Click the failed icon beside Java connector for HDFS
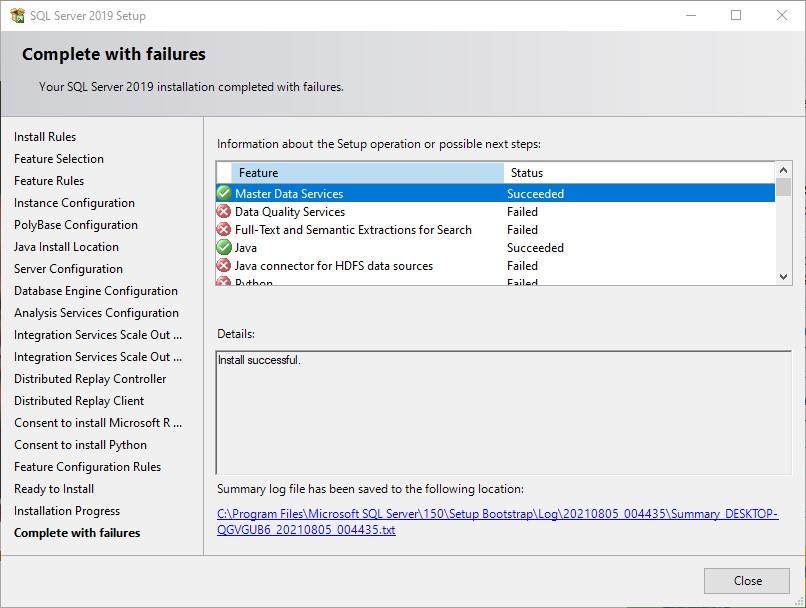Viewport: 806px width, 608px height. pyautogui.click(x=224, y=265)
